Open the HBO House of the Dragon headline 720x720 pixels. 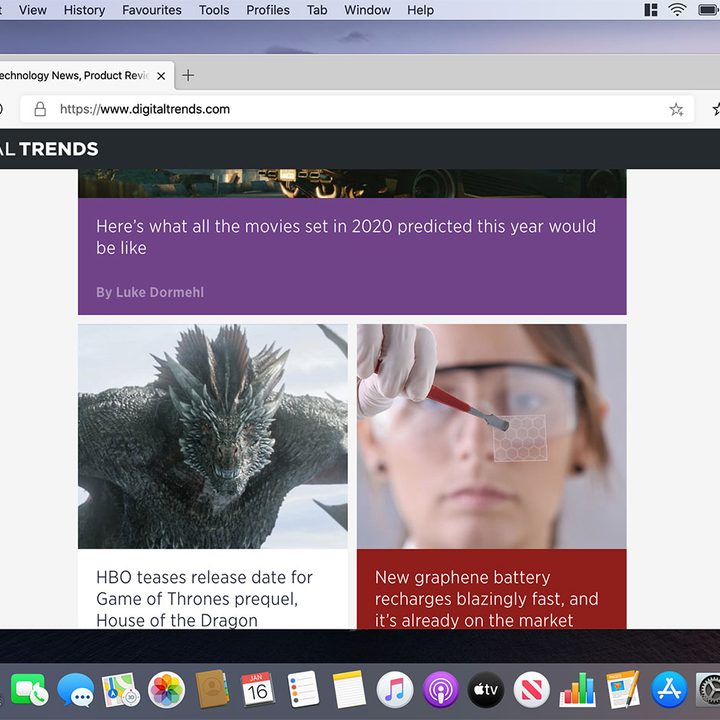(204, 598)
